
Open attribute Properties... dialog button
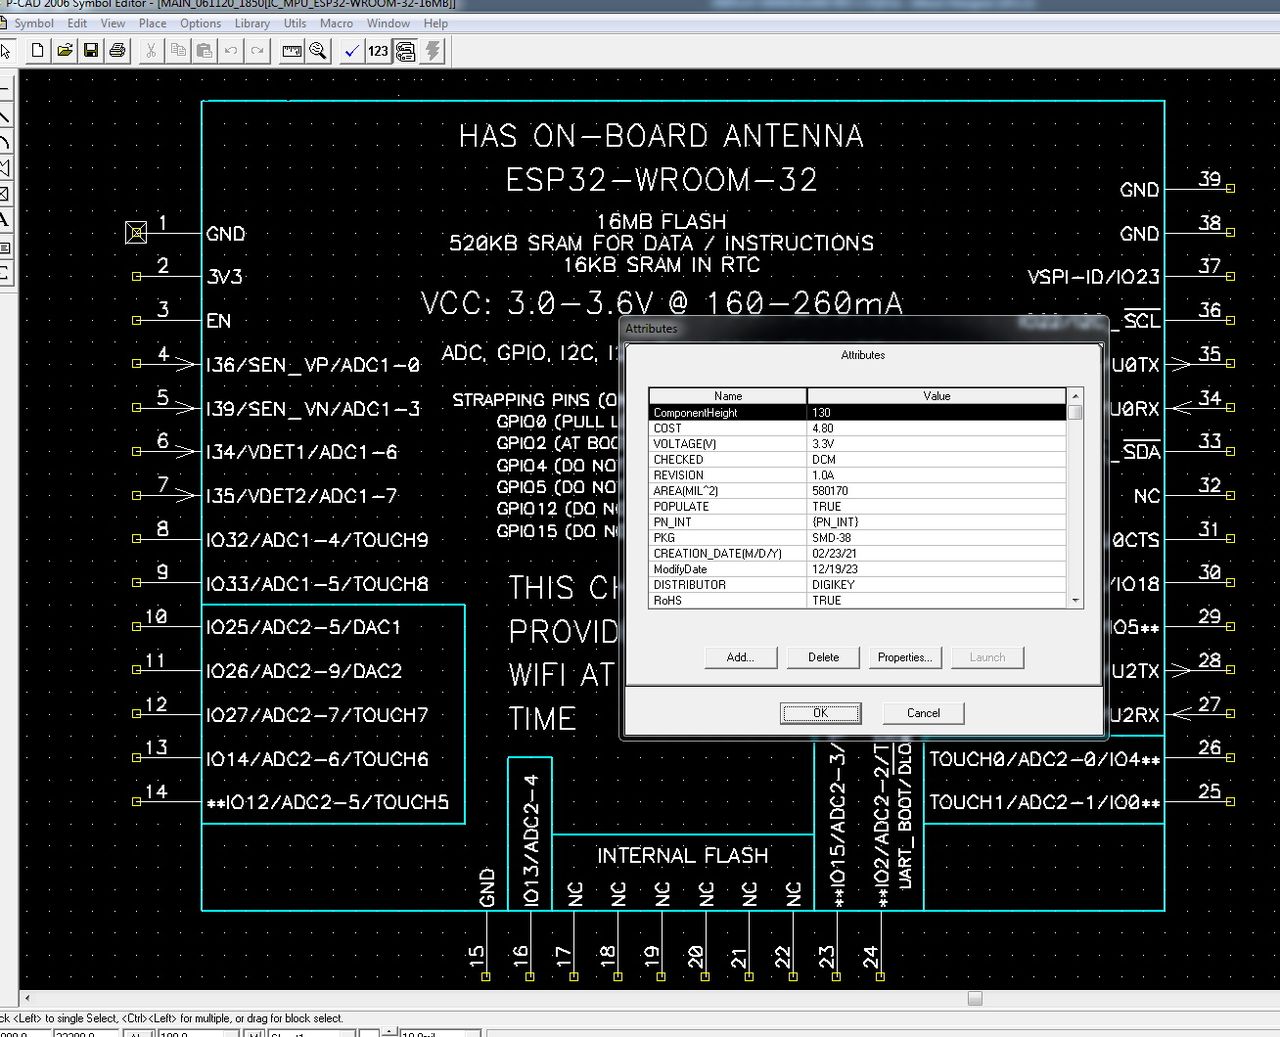(904, 657)
